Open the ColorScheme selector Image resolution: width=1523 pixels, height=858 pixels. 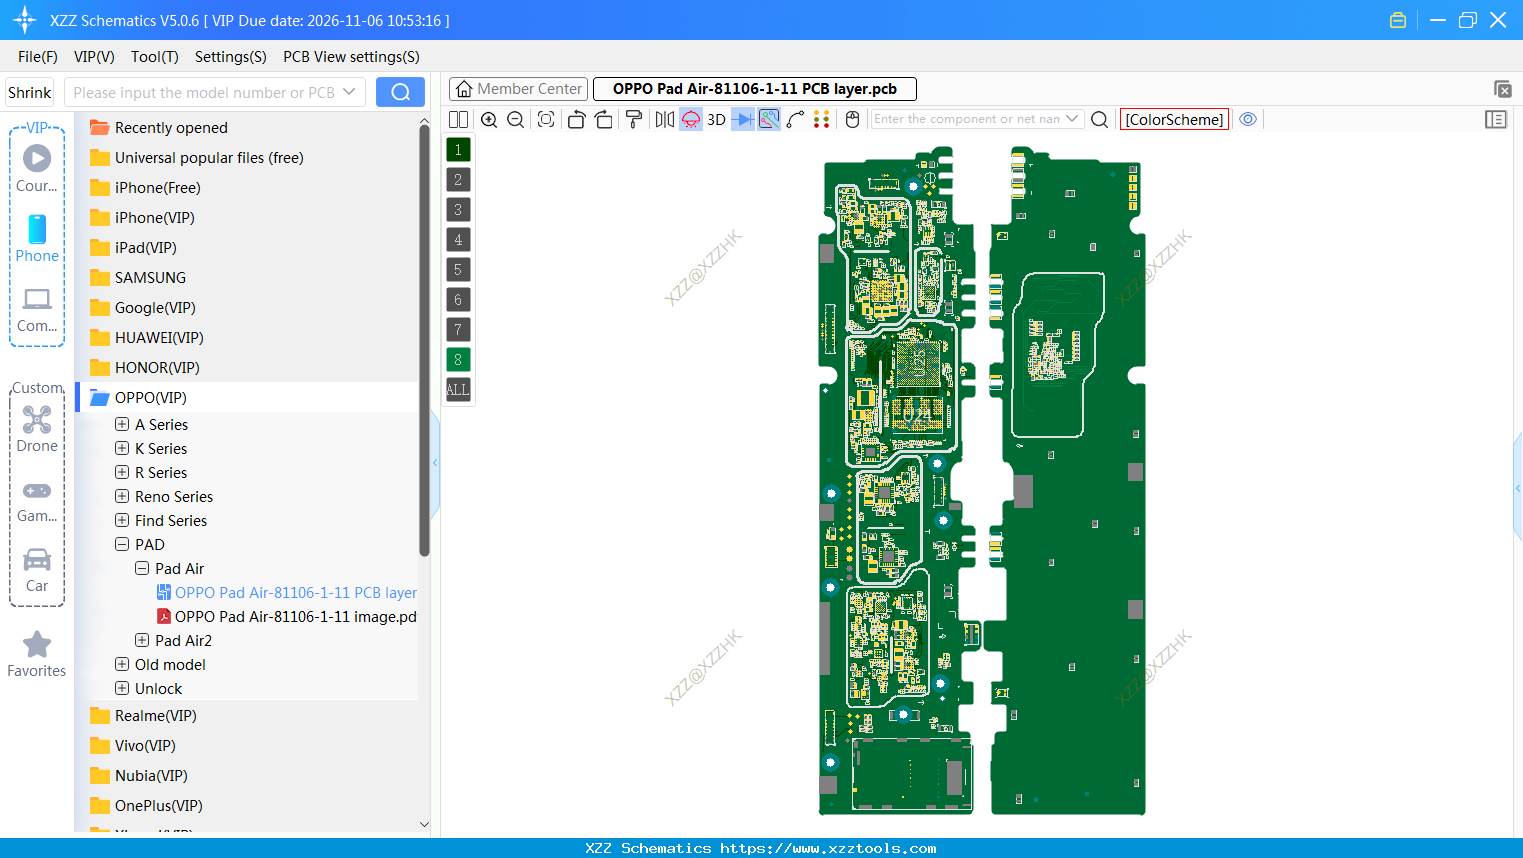pos(1174,118)
